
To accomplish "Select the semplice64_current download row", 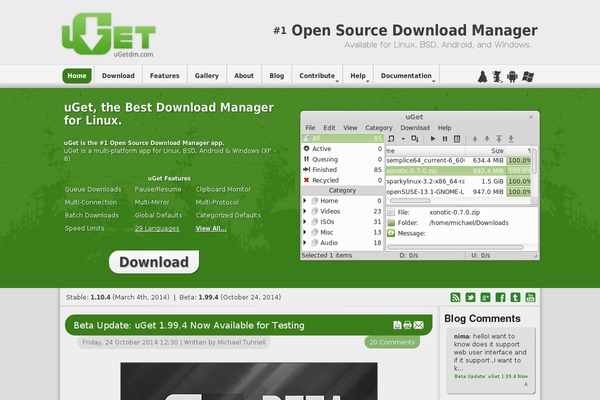I will [x=458, y=160].
